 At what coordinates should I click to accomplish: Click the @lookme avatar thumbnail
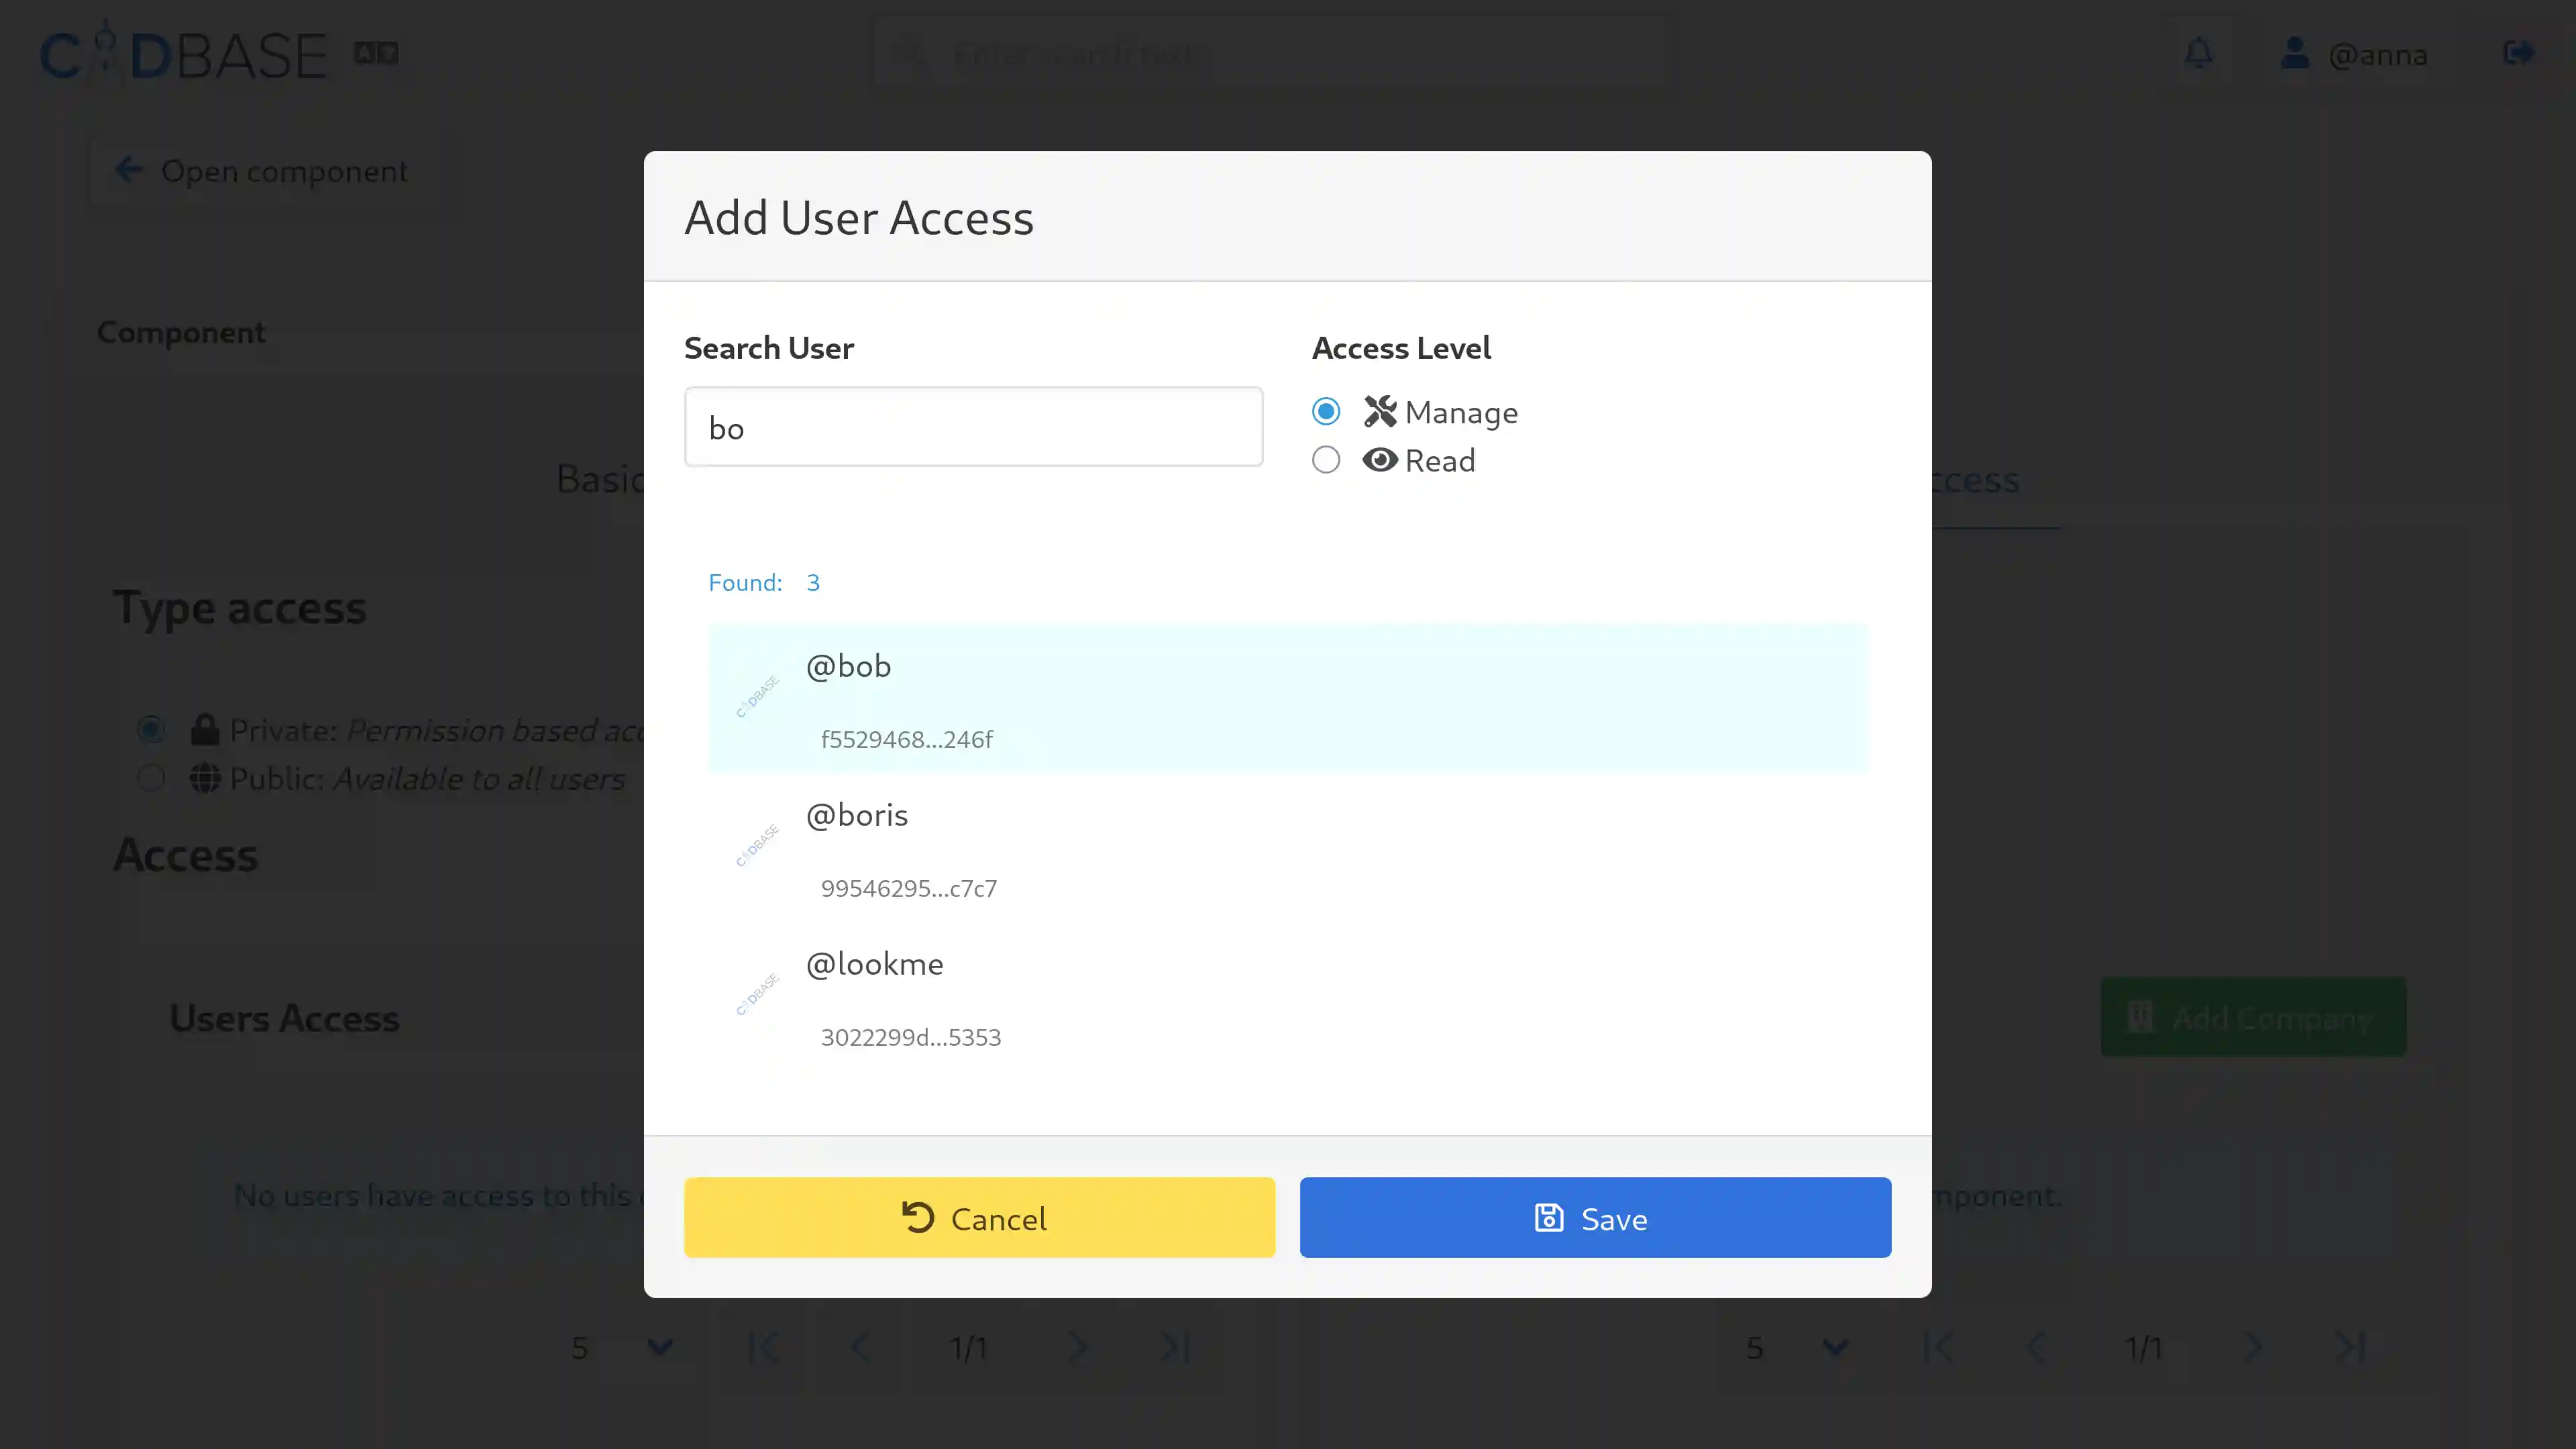point(757,995)
